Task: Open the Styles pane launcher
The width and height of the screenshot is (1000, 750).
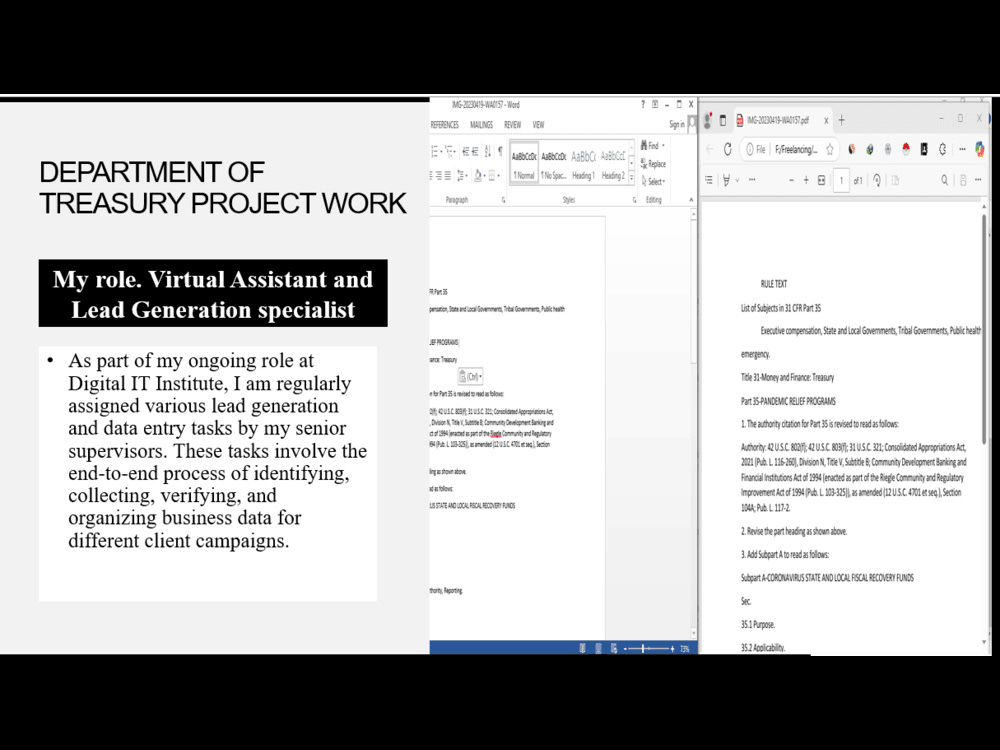Action: coord(635,200)
